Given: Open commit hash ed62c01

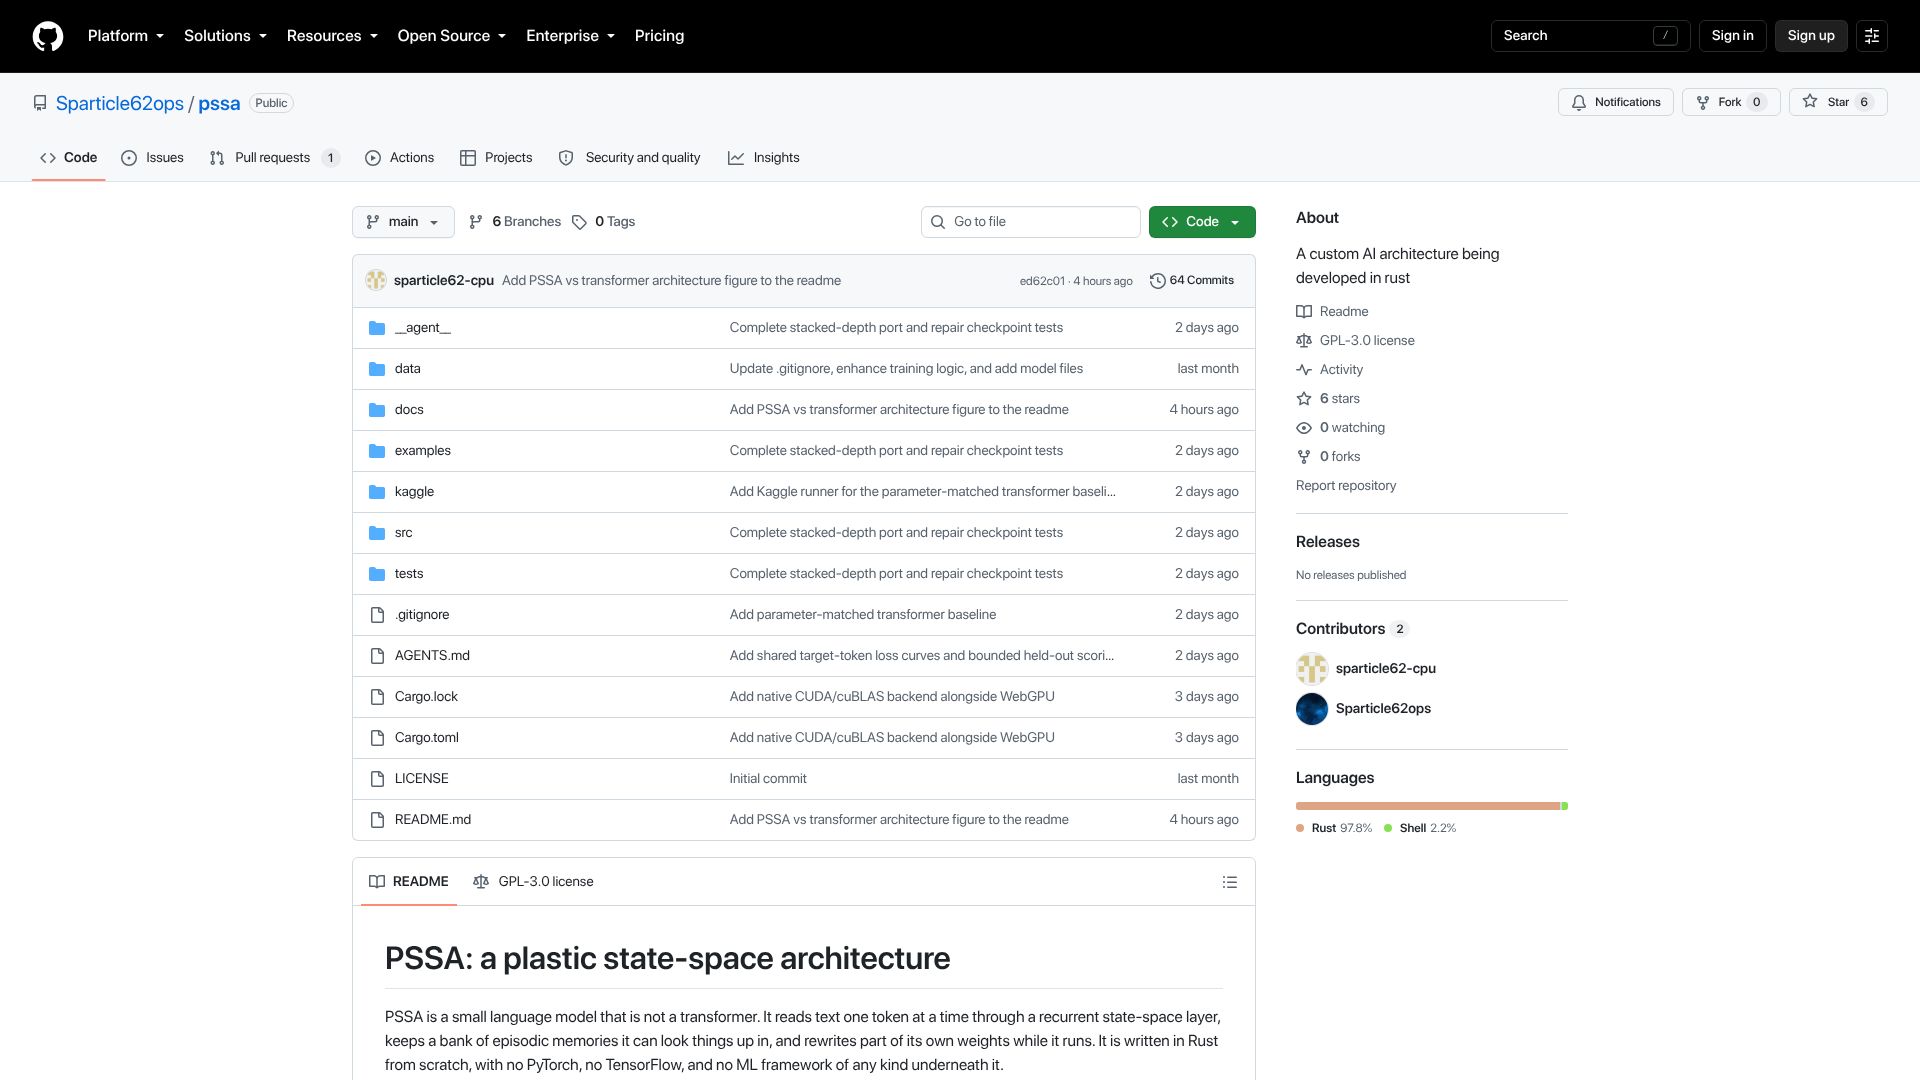Looking at the screenshot, I should pyautogui.click(x=1042, y=282).
